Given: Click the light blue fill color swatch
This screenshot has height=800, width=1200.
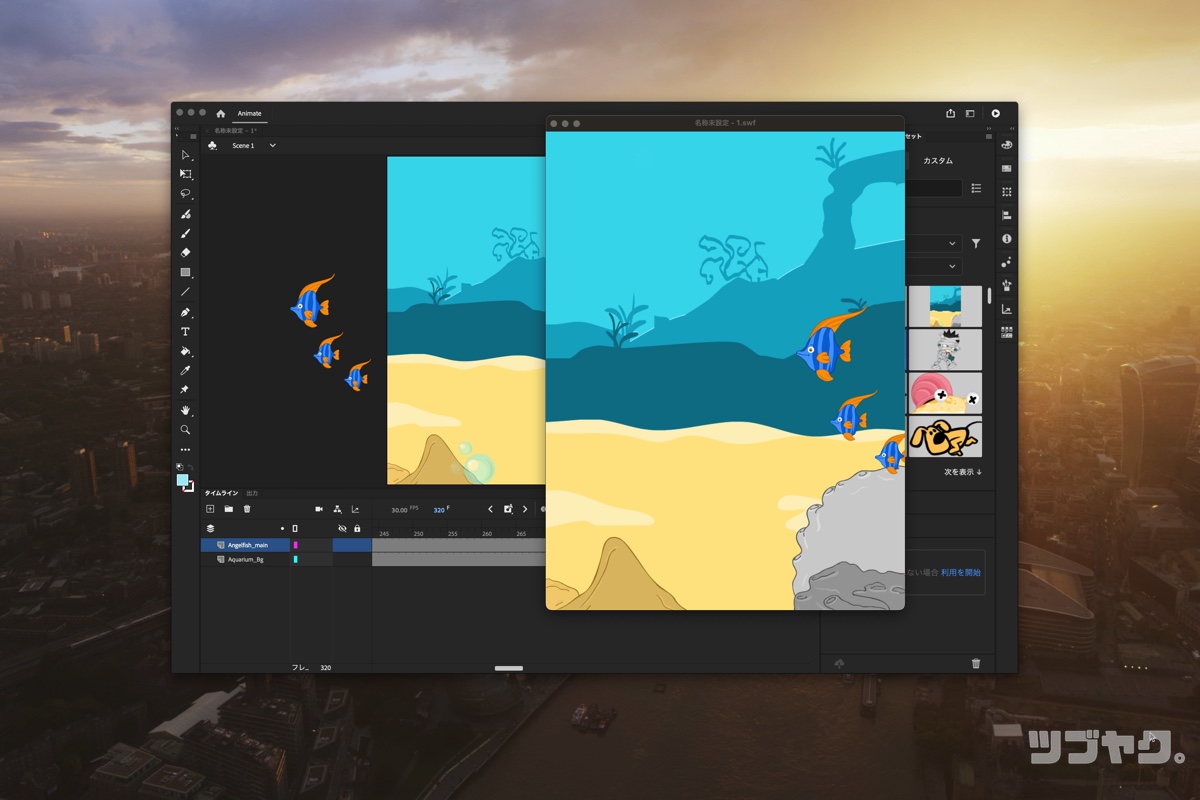Looking at the screenshot, I should (x=182, y=480).
